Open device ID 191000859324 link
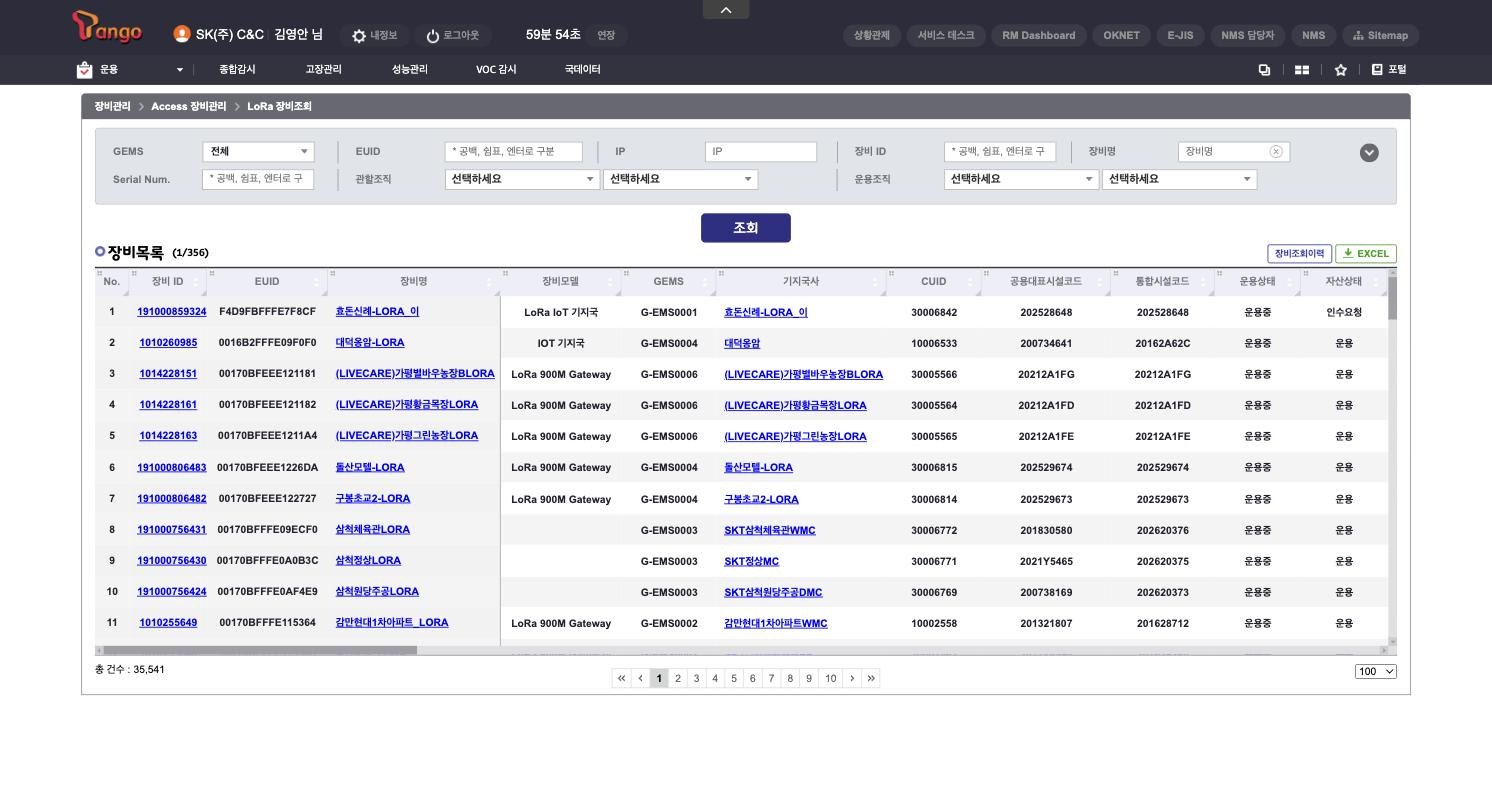The width and height of the screenshot is (1492, 812). click(172, 312)
